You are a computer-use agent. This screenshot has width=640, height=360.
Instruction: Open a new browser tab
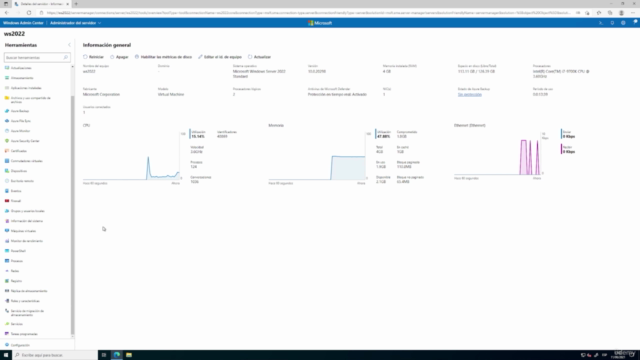pyautogui.click(x=76, y=4)
